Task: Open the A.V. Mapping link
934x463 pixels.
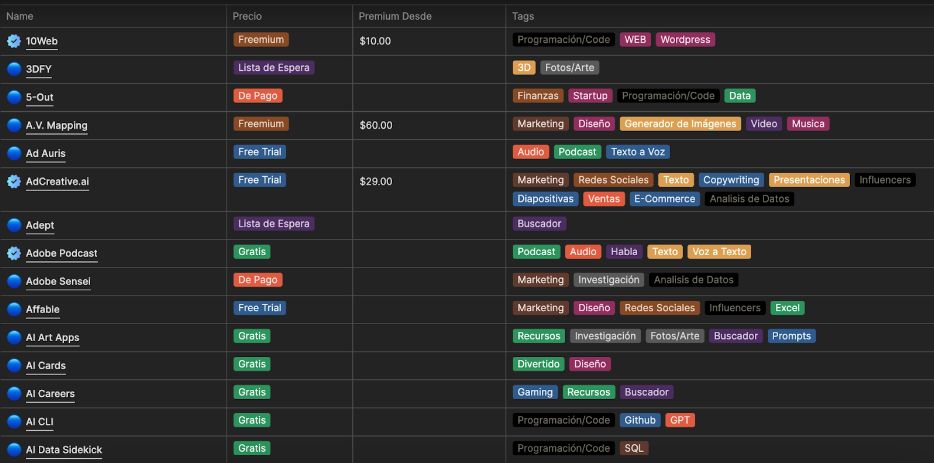Action: pyautogui.click(x=57, y=125)
